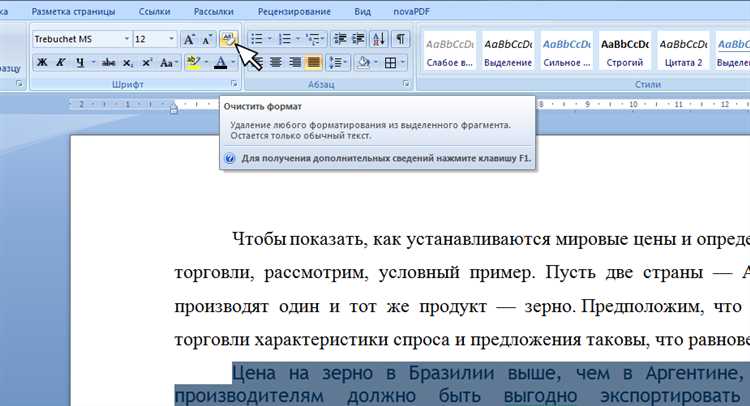Increase font size with the grow button

pyautogui.click(x=188, y=39)
